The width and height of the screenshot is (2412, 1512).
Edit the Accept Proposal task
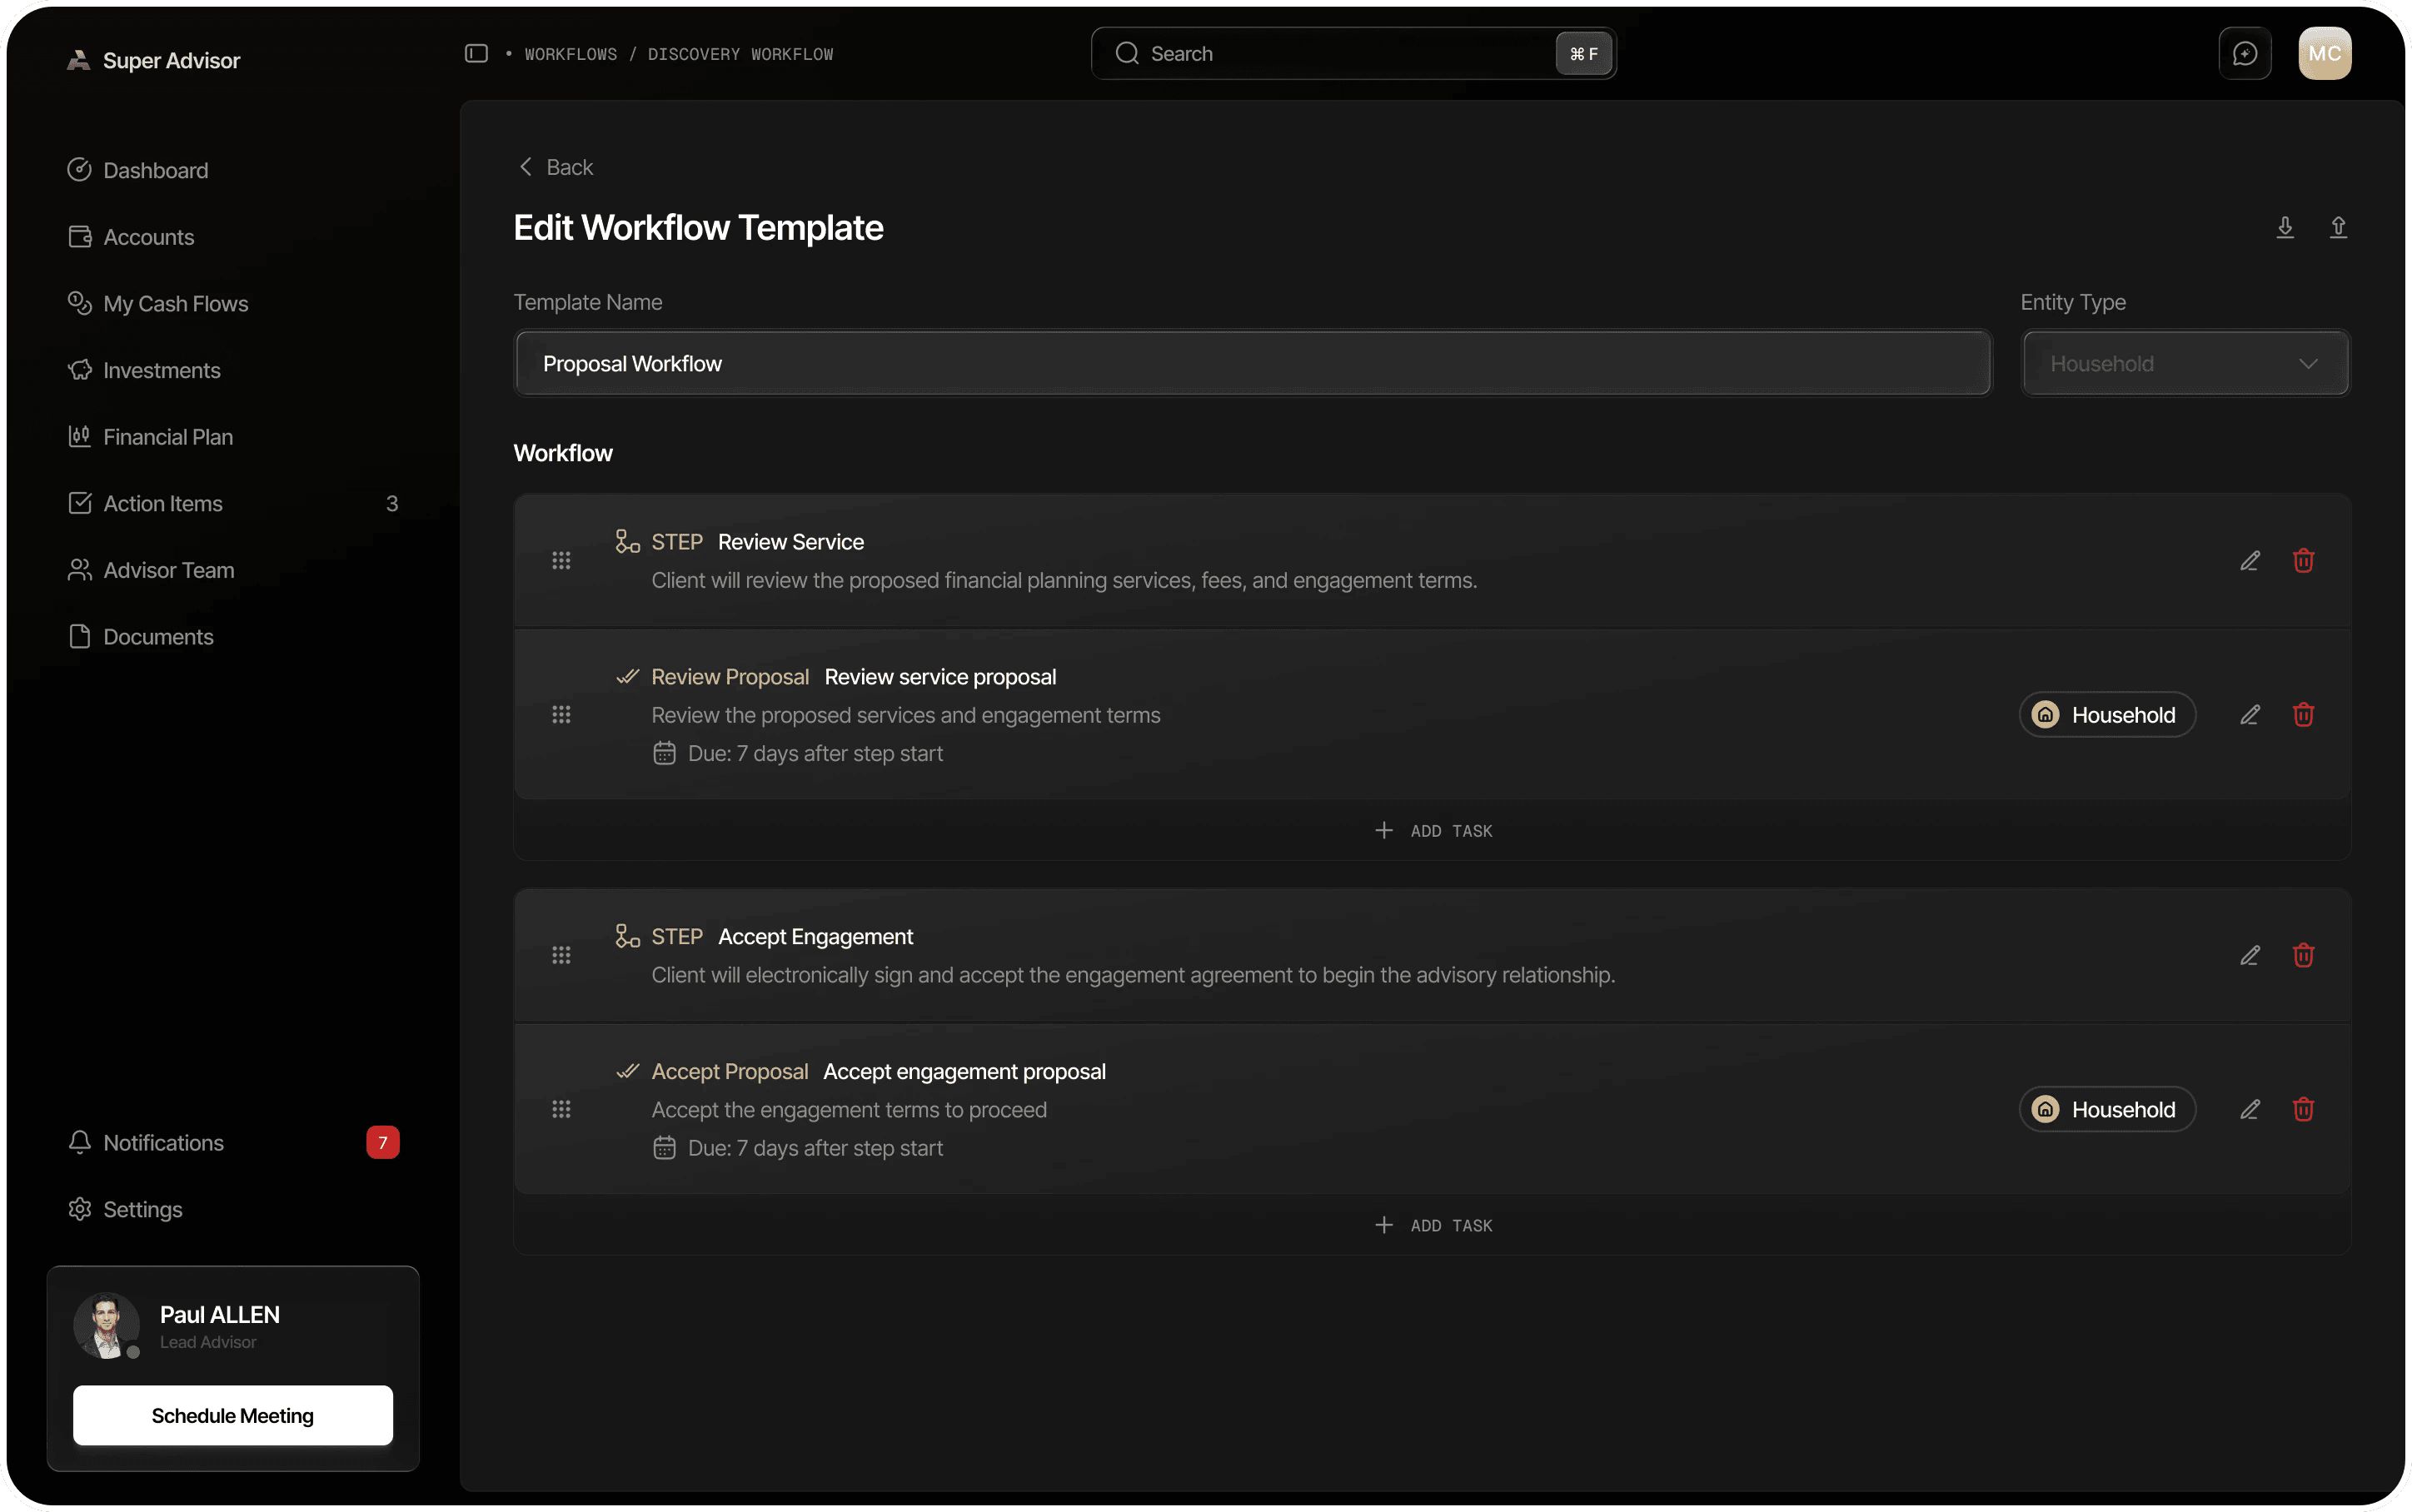[x=2250, y=1110]
